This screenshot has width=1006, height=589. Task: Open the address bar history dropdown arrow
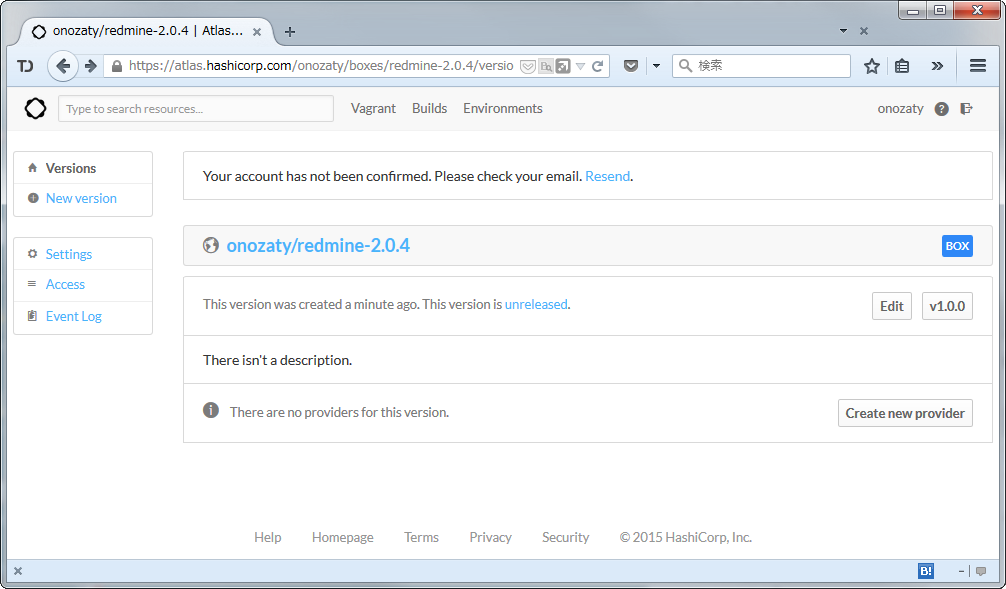(x=581, y=66)
